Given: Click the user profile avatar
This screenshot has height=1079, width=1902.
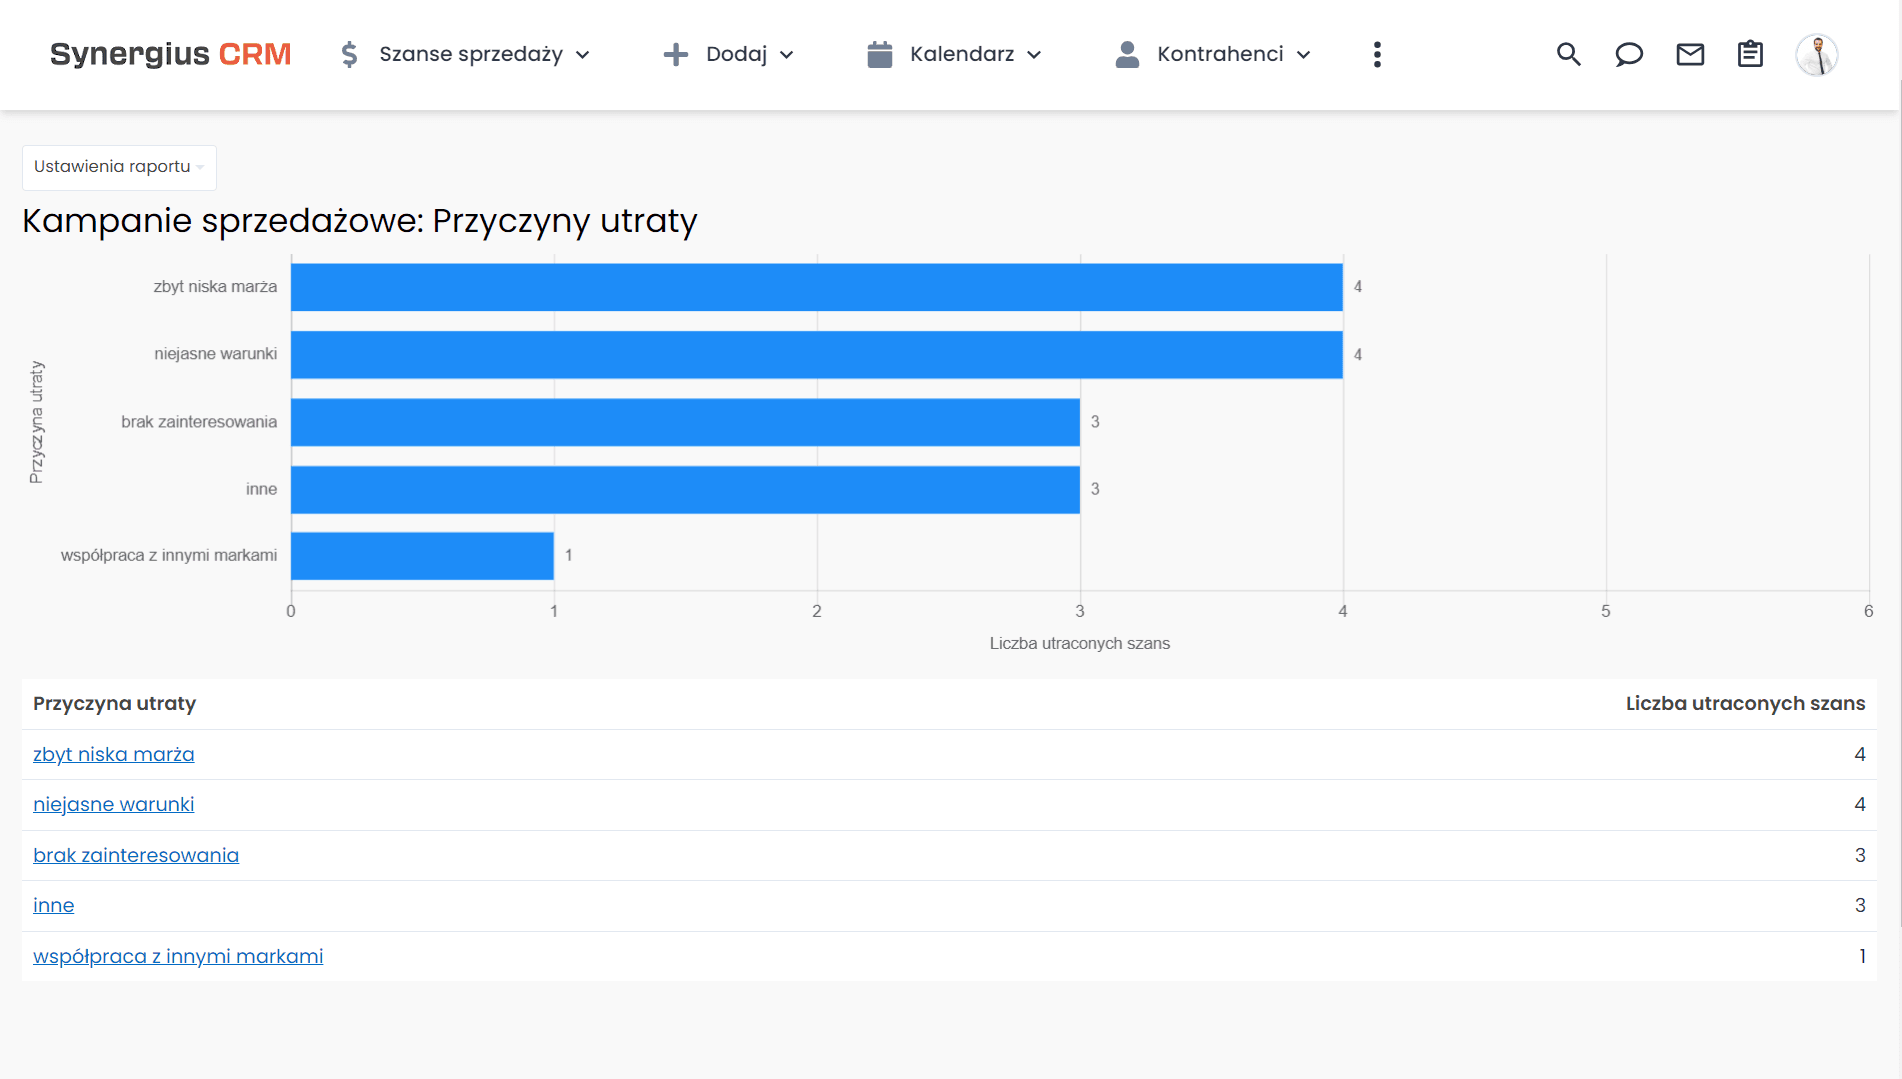Looking at the screenshot, I should click(1818, 55).
